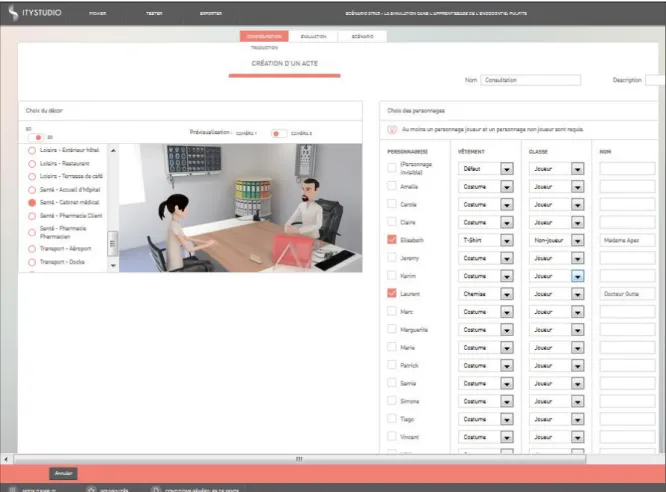666x492 pixels.
Task: Select the Santé - Pharmacie Pharmacien decor
Action: coord(32,232)
